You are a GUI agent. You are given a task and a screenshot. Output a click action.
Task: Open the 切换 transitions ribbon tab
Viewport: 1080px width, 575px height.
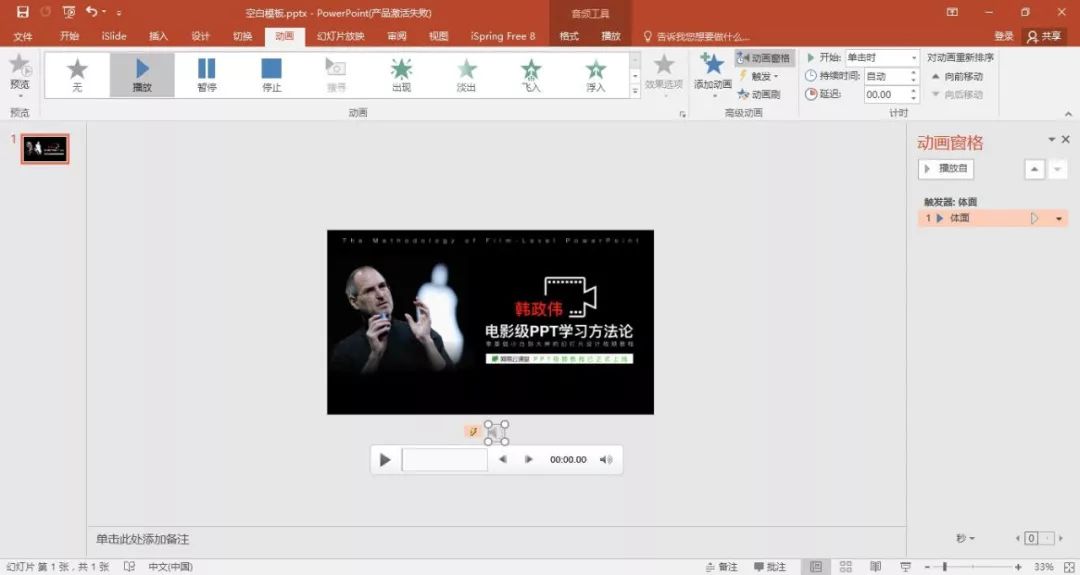tap(242, 36)
